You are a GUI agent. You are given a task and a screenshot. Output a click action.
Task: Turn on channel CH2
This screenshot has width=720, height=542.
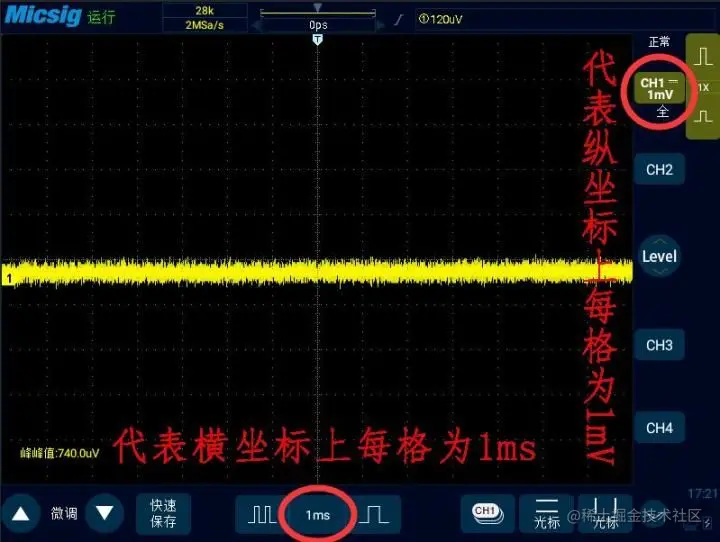click(659, 169)
